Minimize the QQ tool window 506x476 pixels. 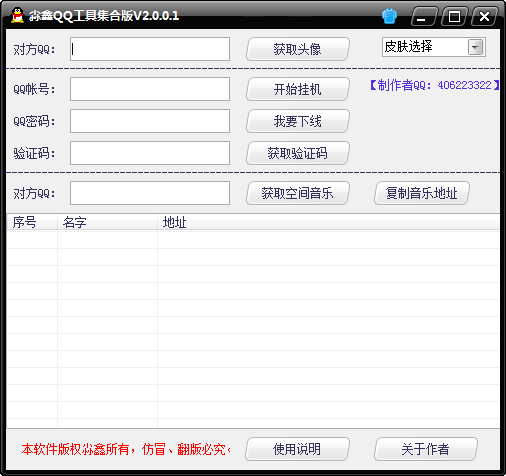pos(424,16)
